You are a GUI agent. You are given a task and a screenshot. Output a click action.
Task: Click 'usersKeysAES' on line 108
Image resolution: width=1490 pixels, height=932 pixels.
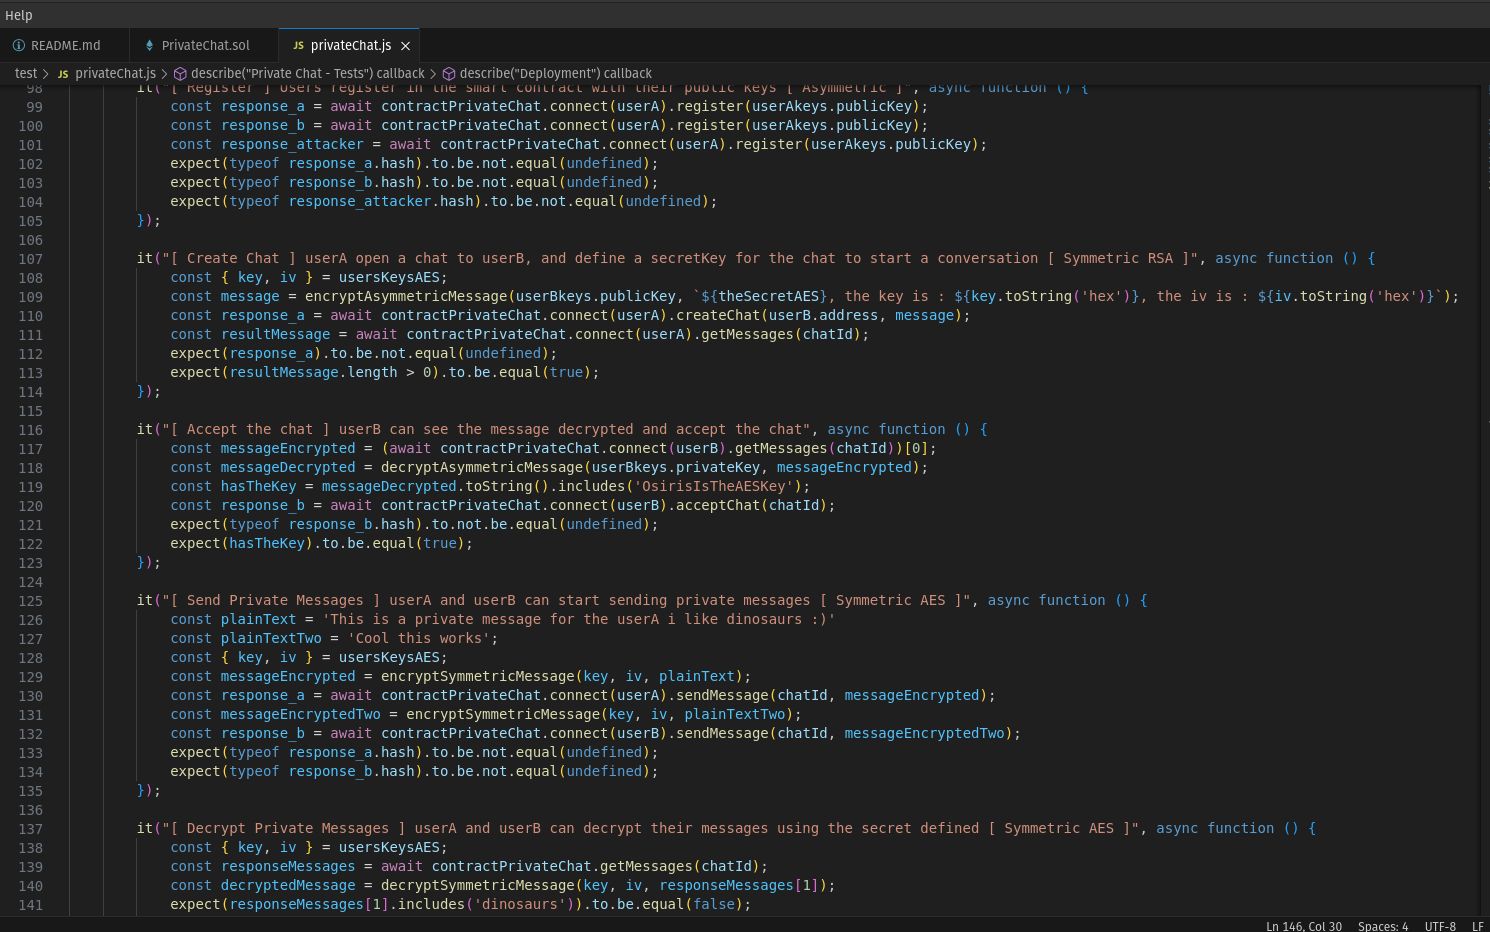click(389, 277)
